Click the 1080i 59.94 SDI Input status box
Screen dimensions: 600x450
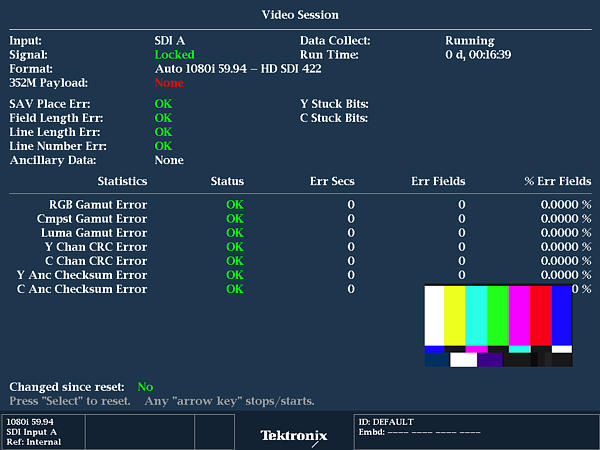click(43, 431)
